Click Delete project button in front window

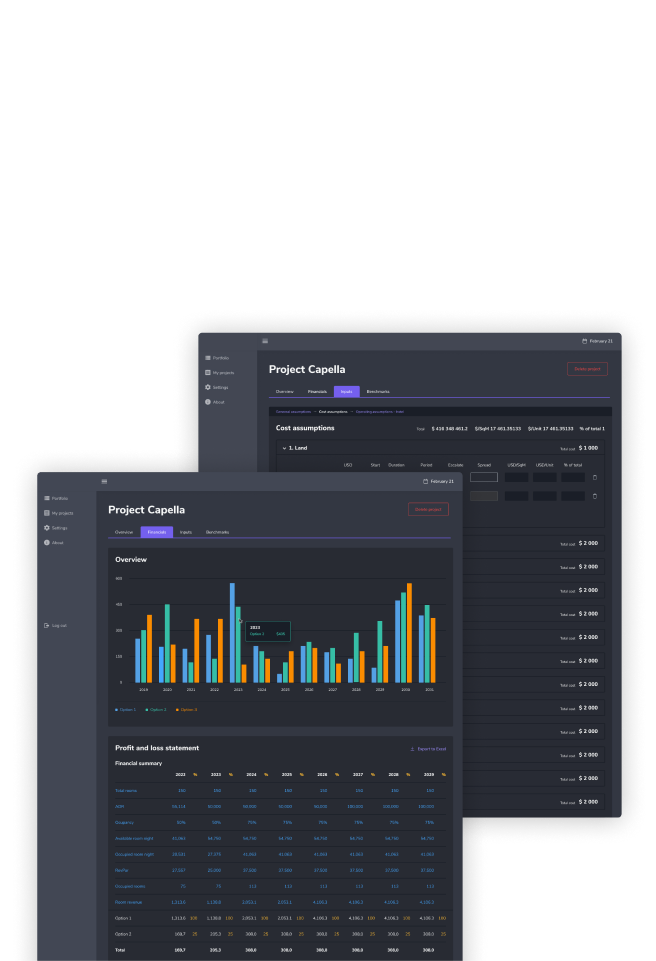coord(428,509)
